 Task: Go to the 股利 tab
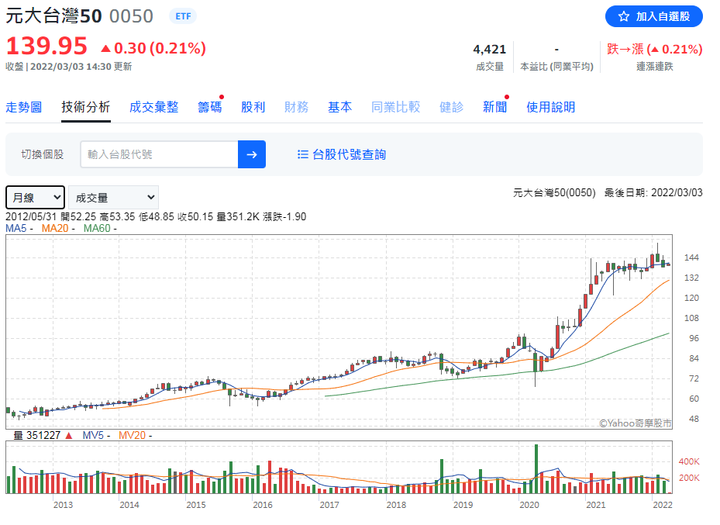tap(253, 107)
